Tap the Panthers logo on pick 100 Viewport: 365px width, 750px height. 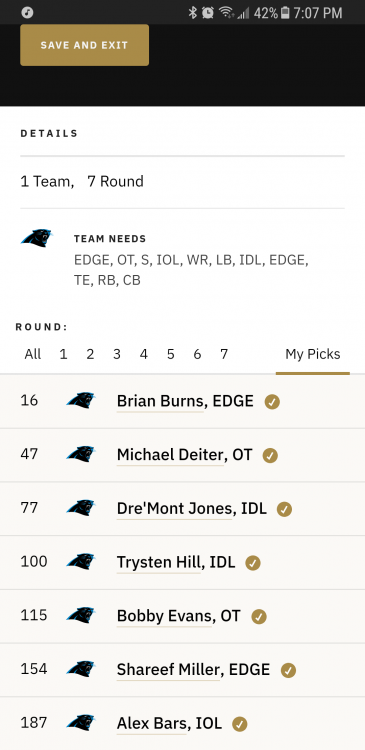coord(81,562)
